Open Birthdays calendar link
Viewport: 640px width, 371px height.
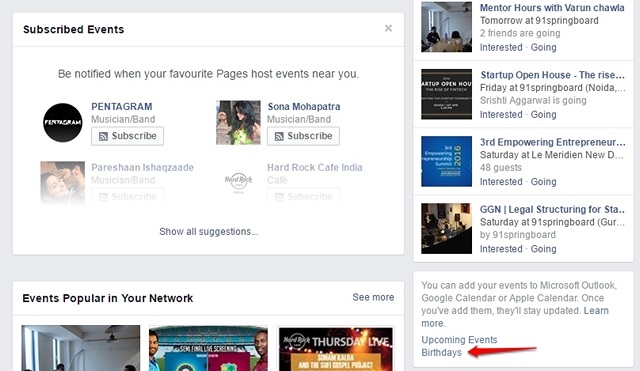[x=441, y=352]
